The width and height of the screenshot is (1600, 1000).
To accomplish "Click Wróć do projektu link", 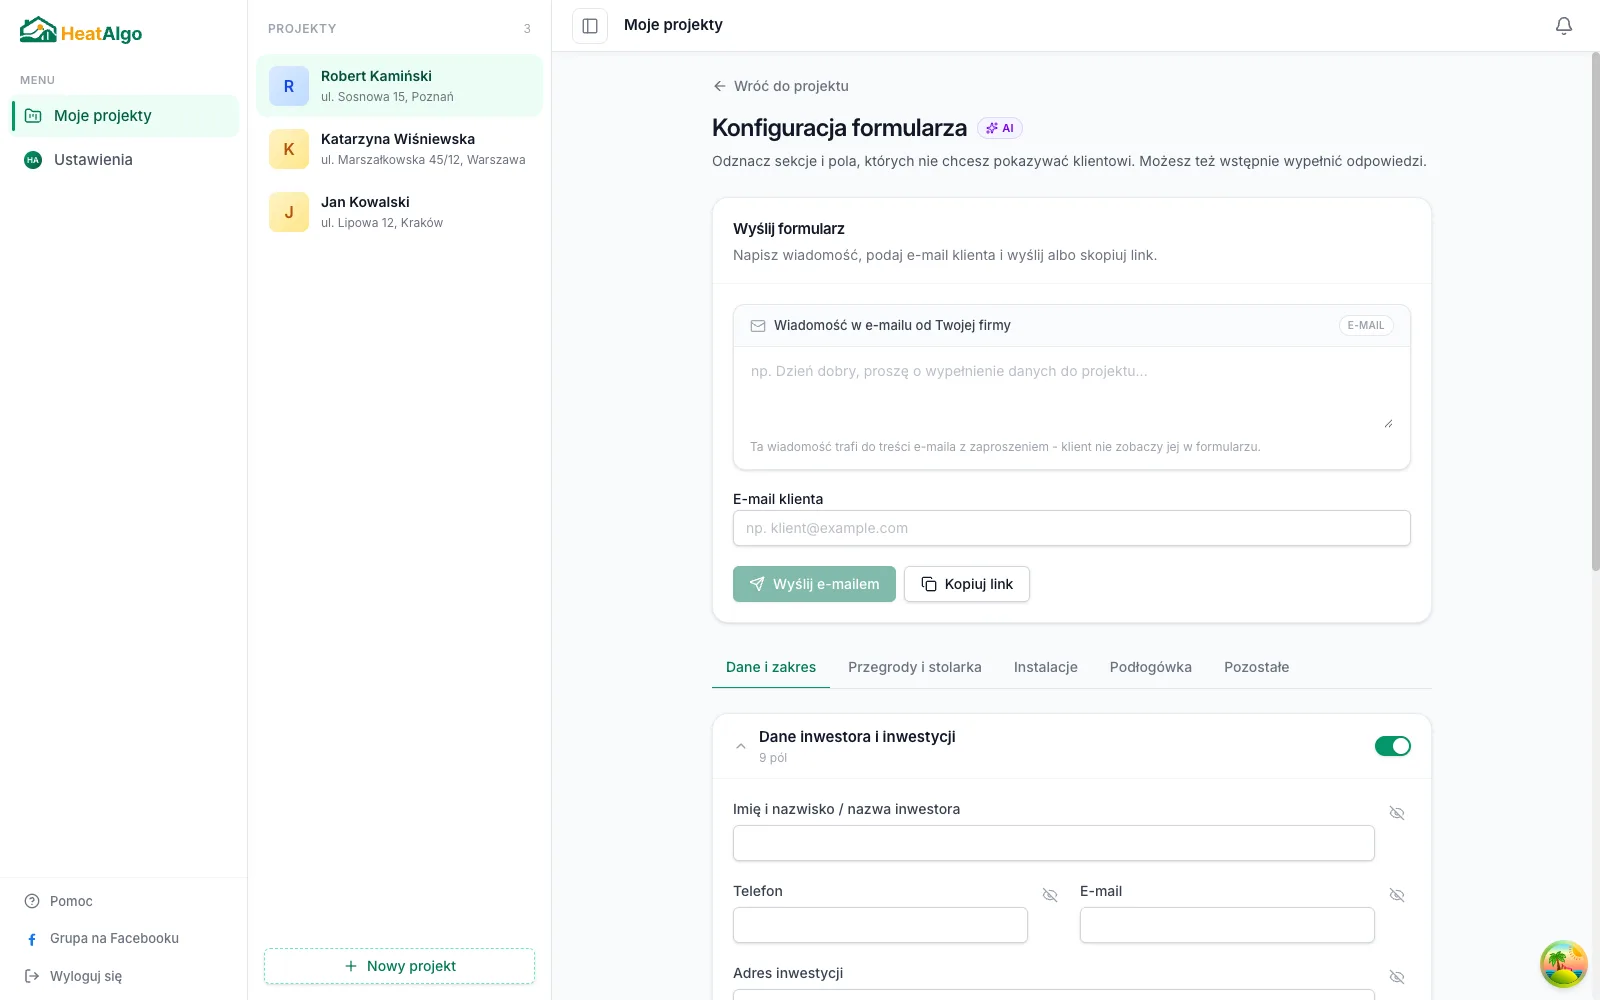I will click(x=781, y=86).
